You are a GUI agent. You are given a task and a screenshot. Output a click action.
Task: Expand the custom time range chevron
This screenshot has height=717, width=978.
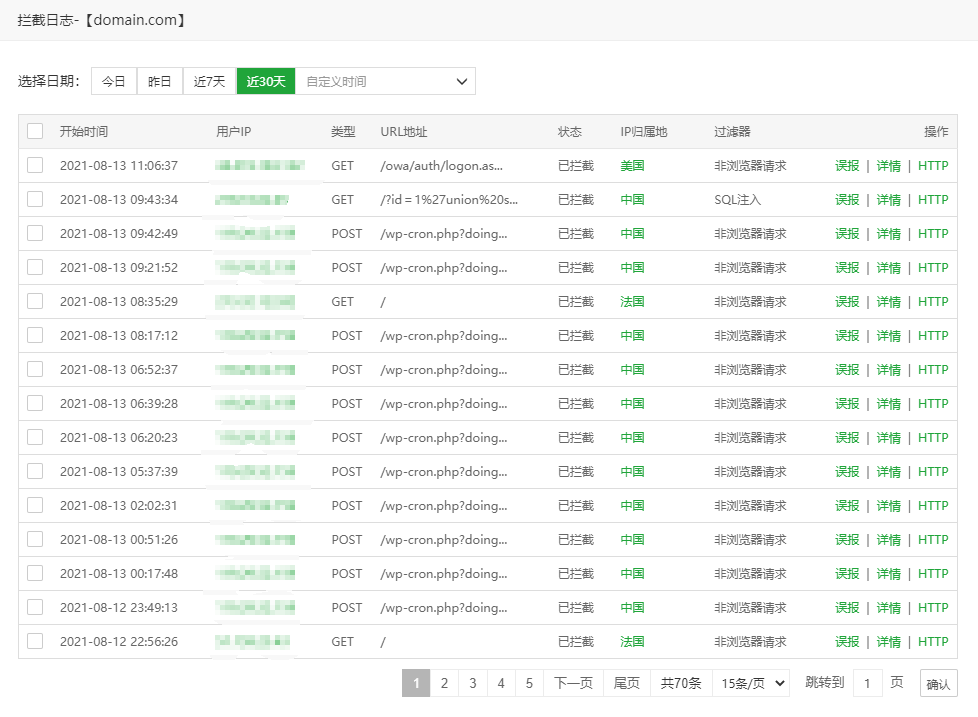click(x=459, y=81)
